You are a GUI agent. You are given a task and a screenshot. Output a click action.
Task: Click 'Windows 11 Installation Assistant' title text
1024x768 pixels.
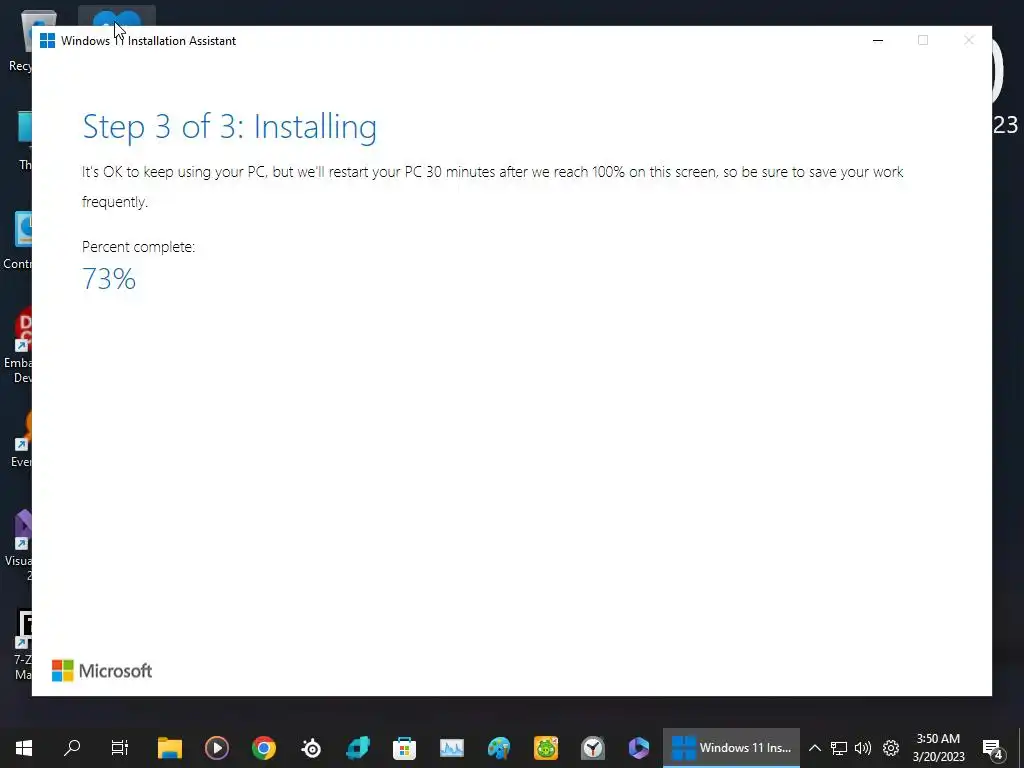click(148, 40)
